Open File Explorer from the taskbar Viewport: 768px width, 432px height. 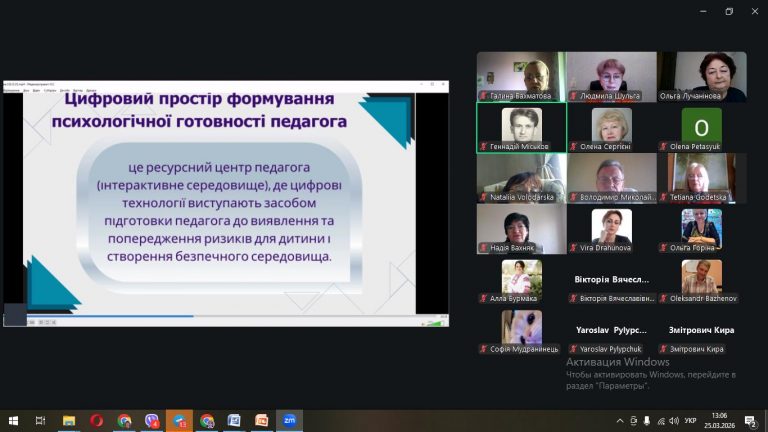coord(69,421)
